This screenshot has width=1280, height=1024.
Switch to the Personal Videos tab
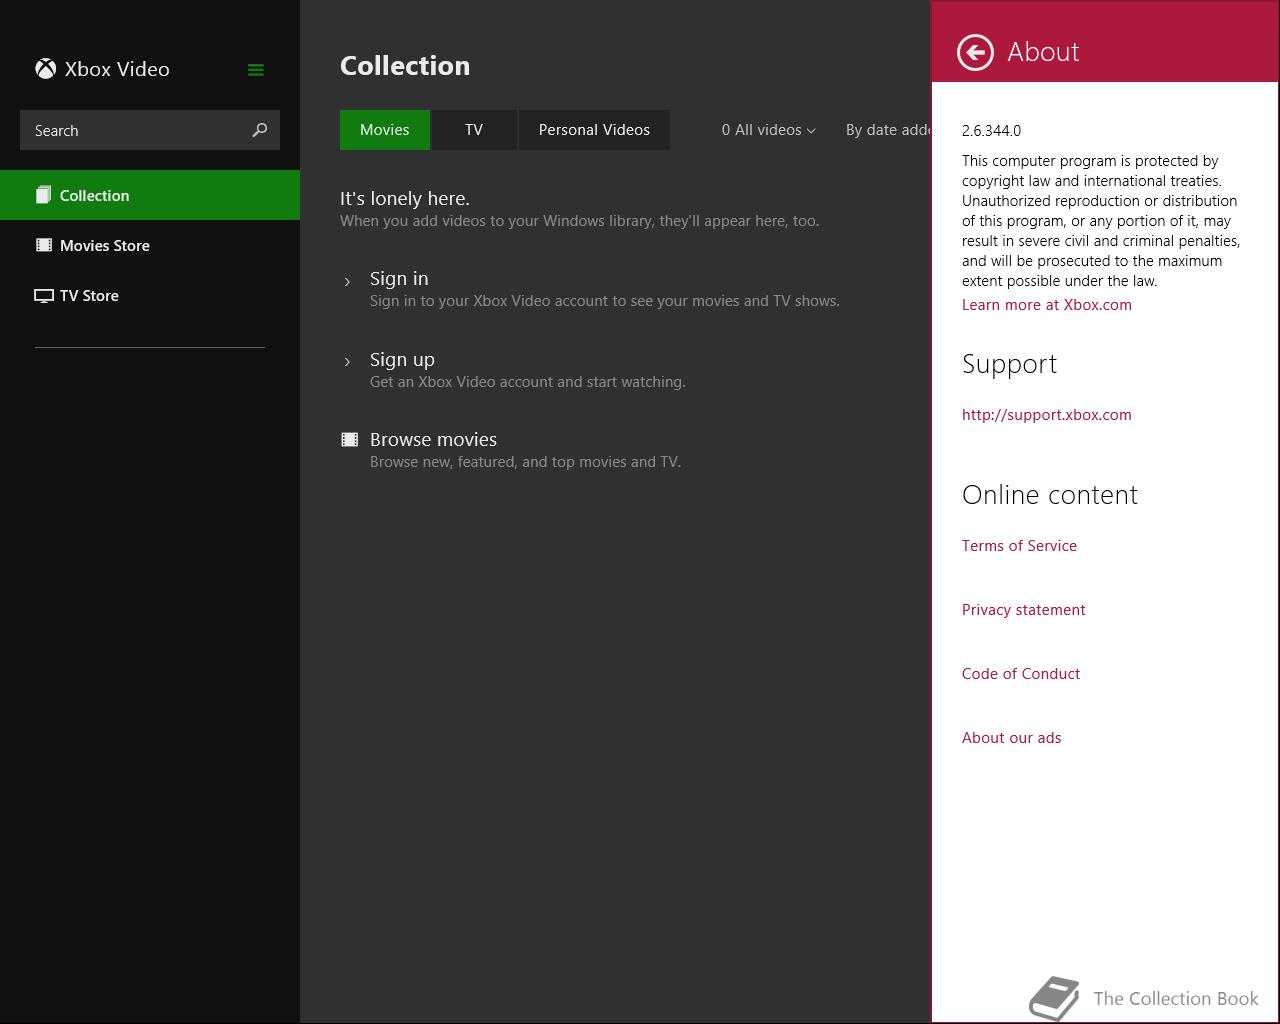[x=594, y=130]
